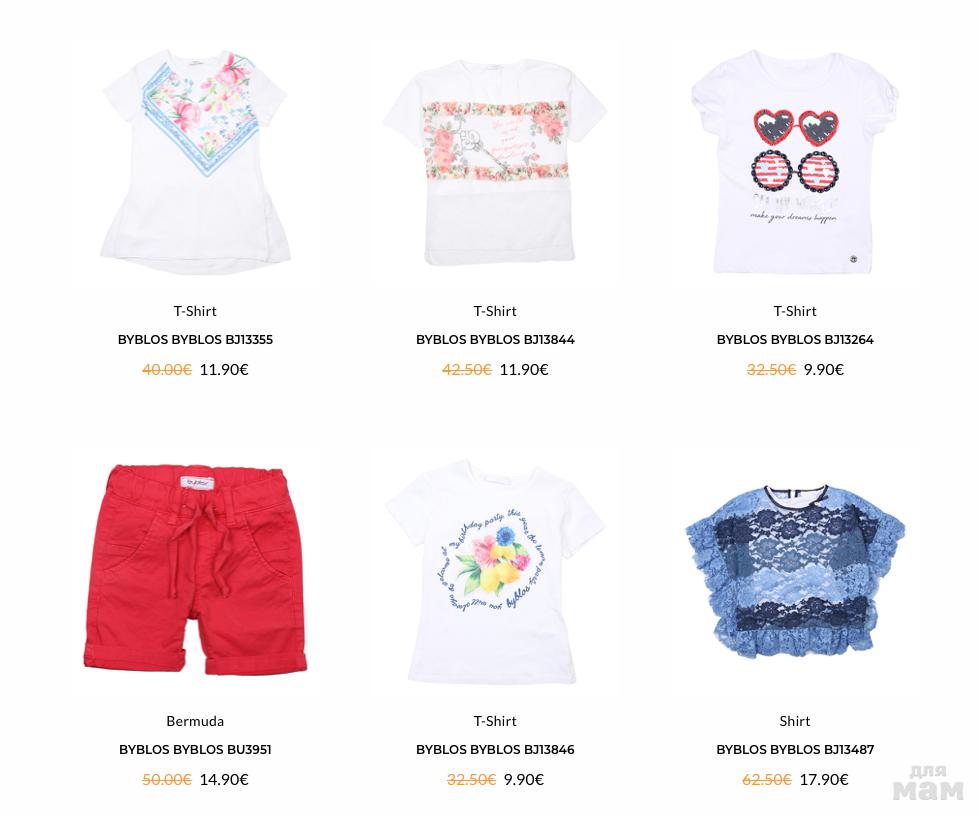The height and width of the screenshot is (815, 979).
Task: Click the 11.90€ price of BJ13844
Action: pyautogui.click(x=524, y=370)
